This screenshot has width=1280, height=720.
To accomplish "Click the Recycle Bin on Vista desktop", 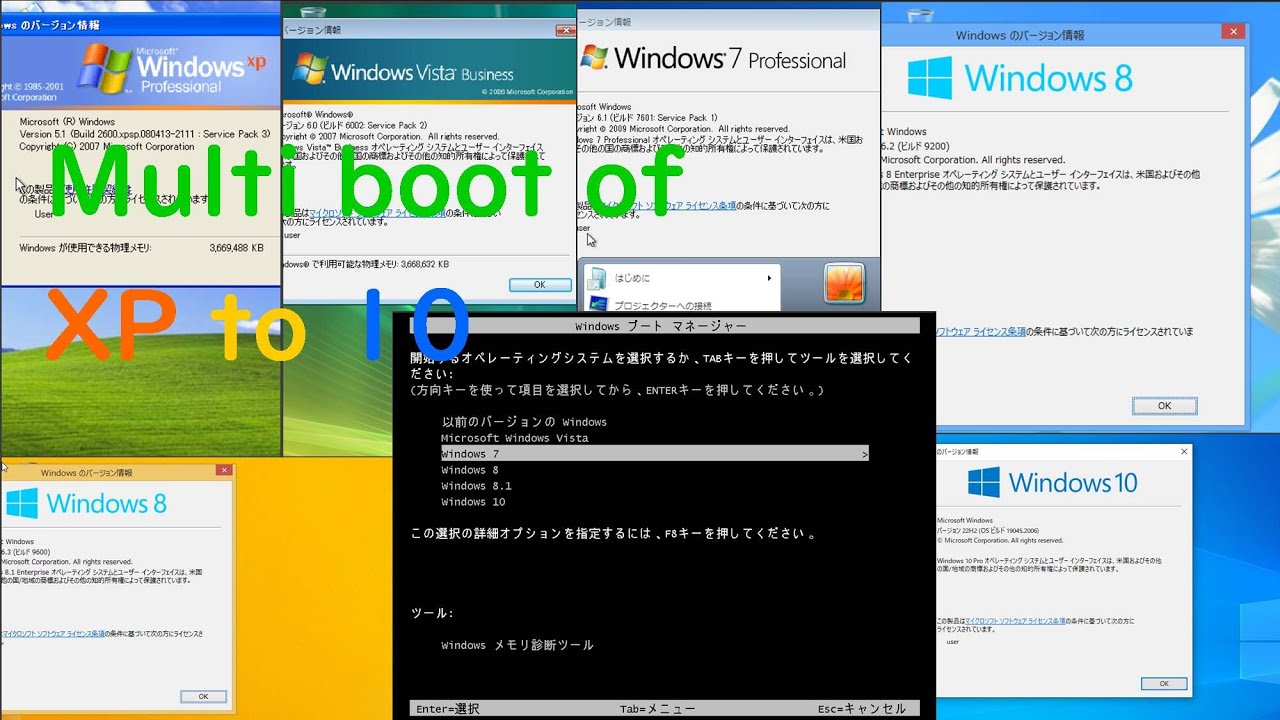I will pyautogui.click(x=313, y=10).
